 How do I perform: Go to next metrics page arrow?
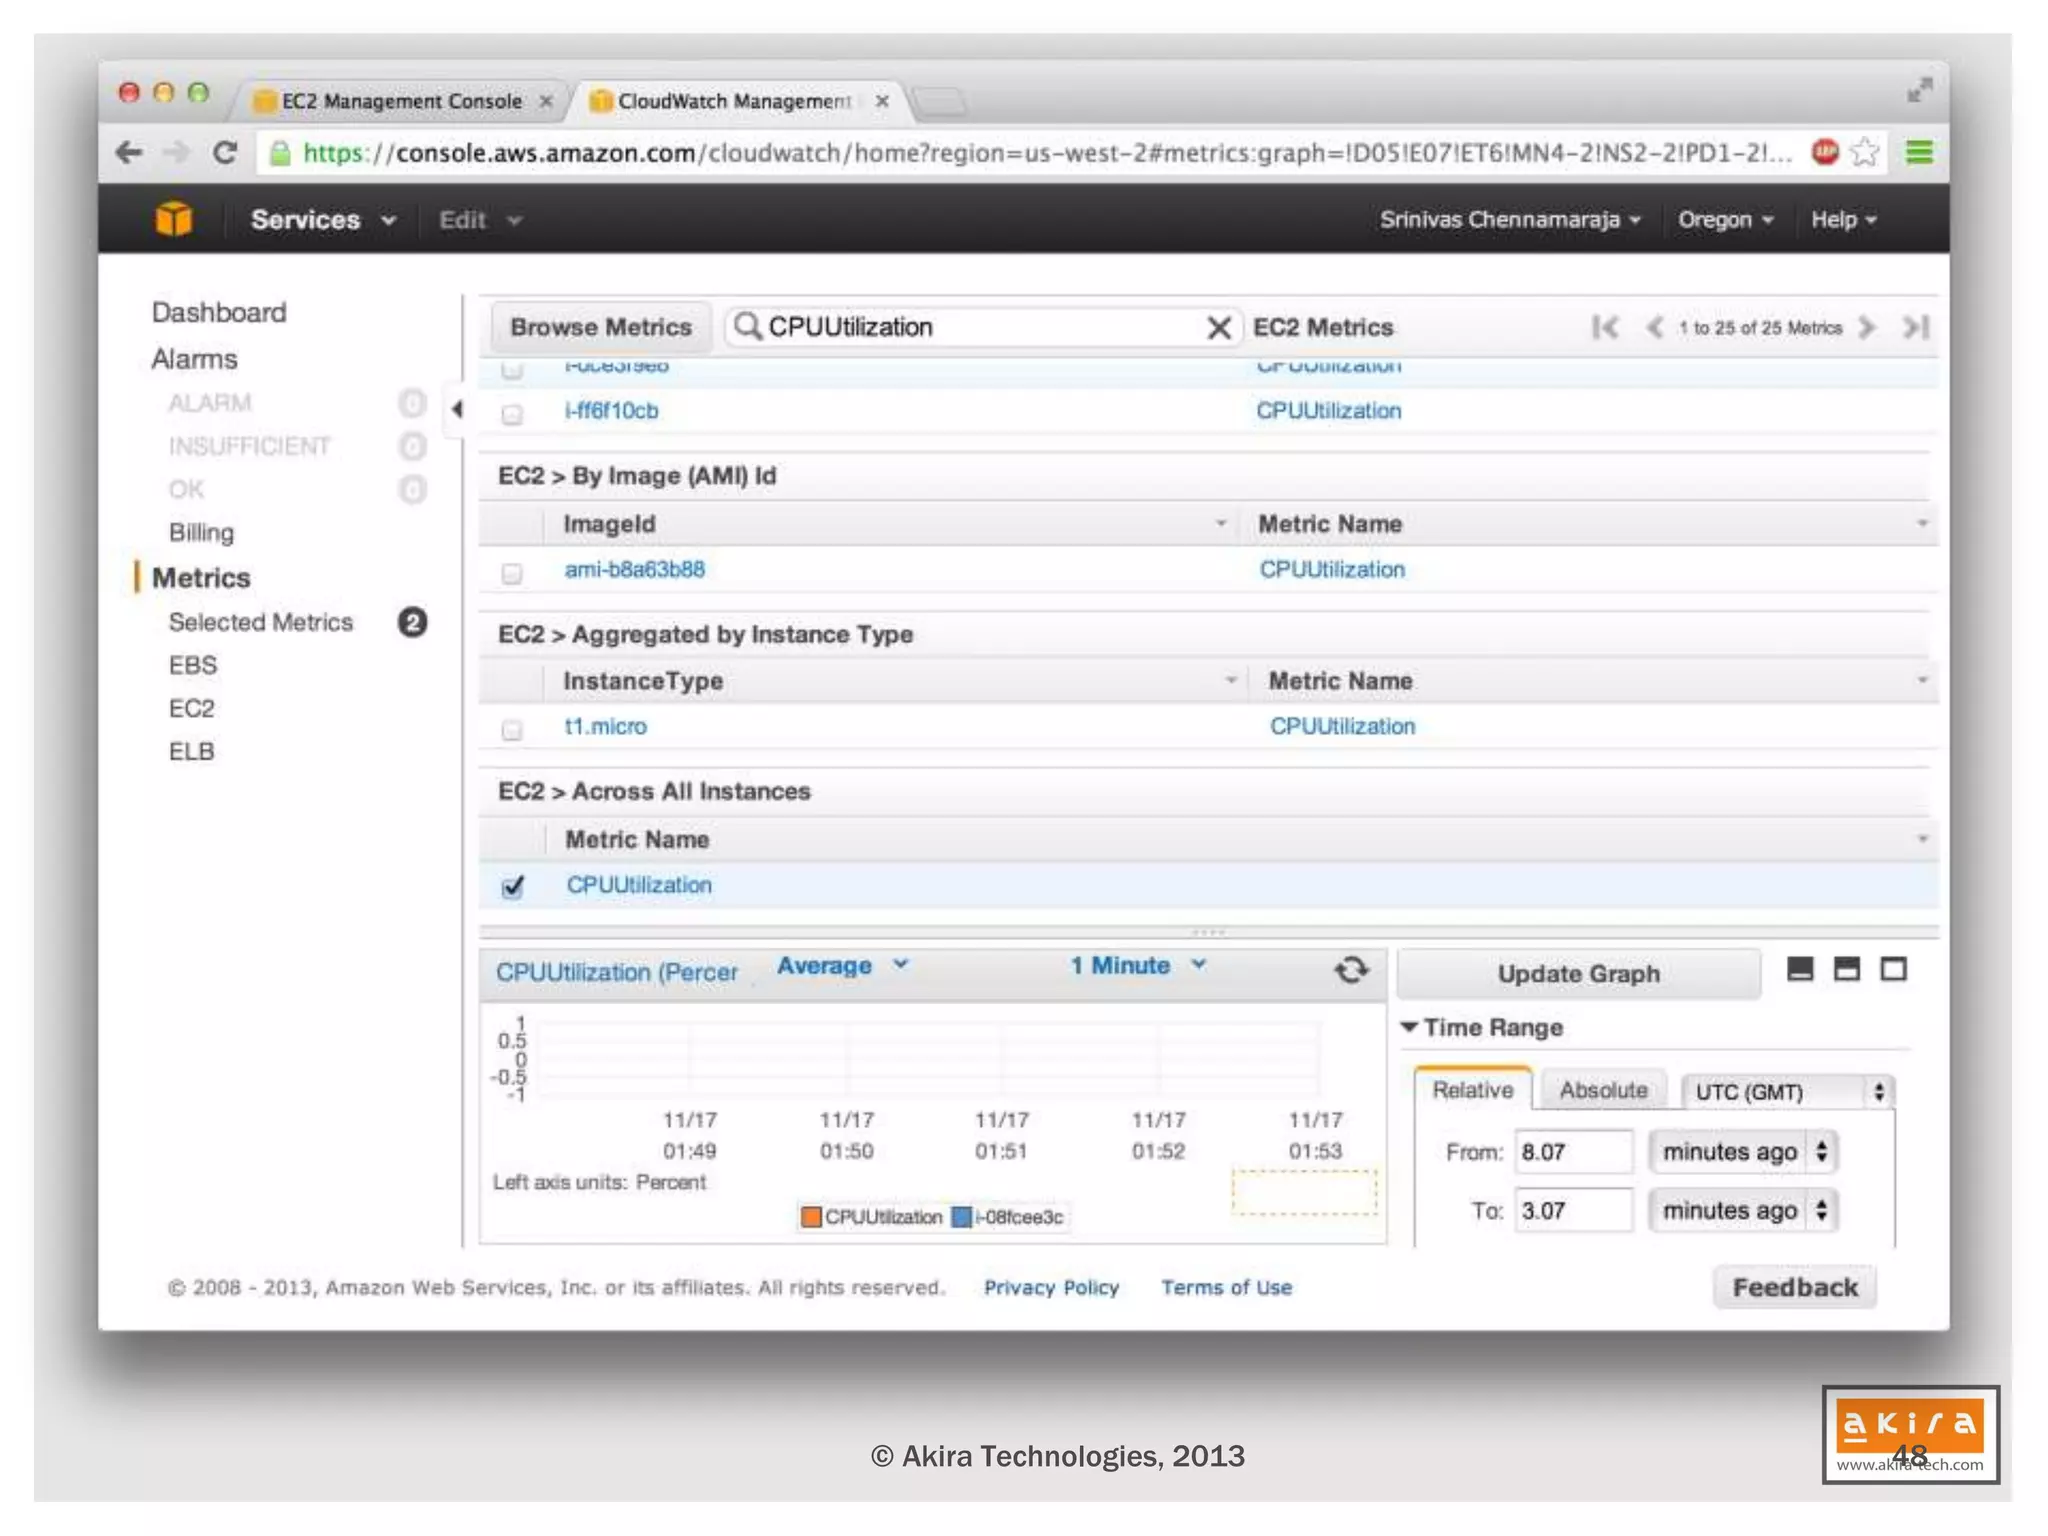point(1866,327)
